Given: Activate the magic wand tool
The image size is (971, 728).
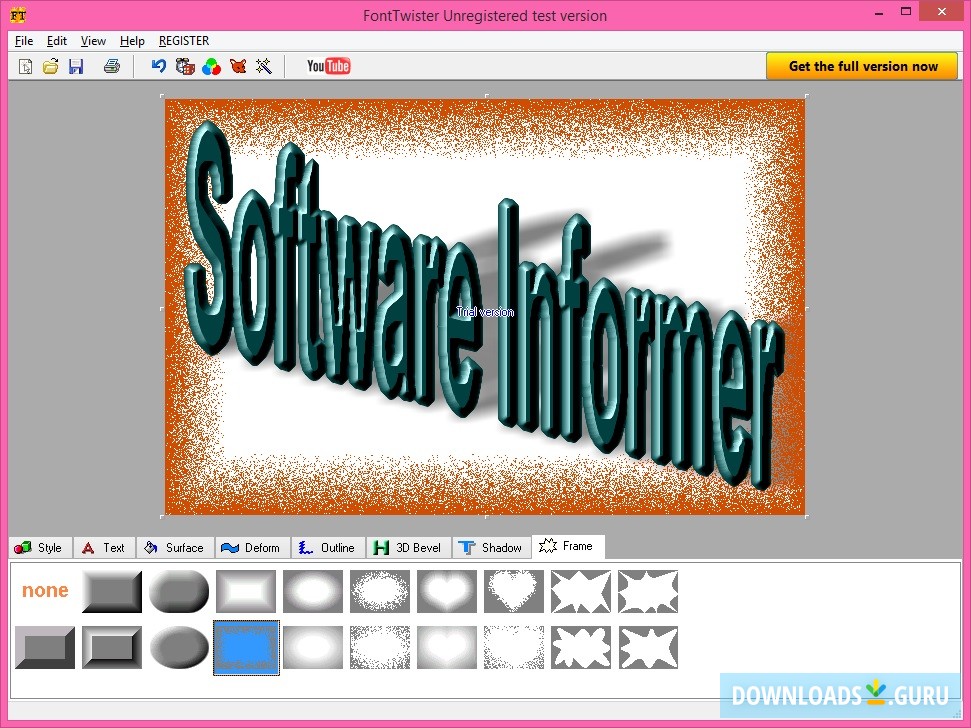Looking at the screenshot, I should 264,66.
